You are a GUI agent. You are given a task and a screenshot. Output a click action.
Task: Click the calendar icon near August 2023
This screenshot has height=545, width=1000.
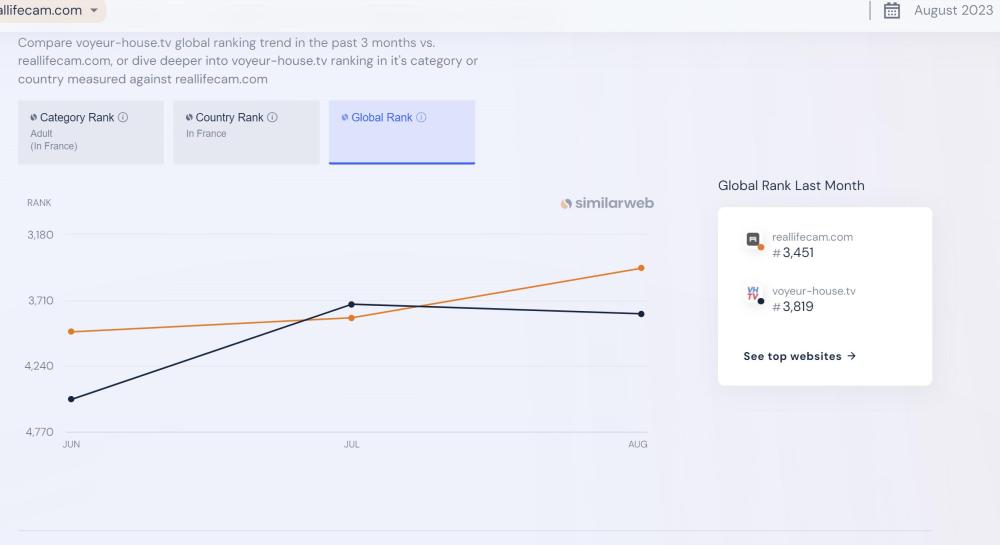(893, 11)
